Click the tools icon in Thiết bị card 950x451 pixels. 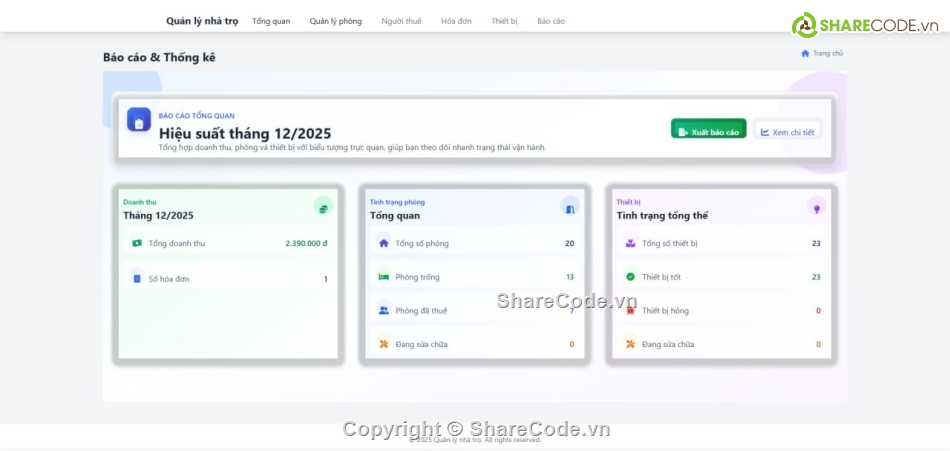coord(630,344)
